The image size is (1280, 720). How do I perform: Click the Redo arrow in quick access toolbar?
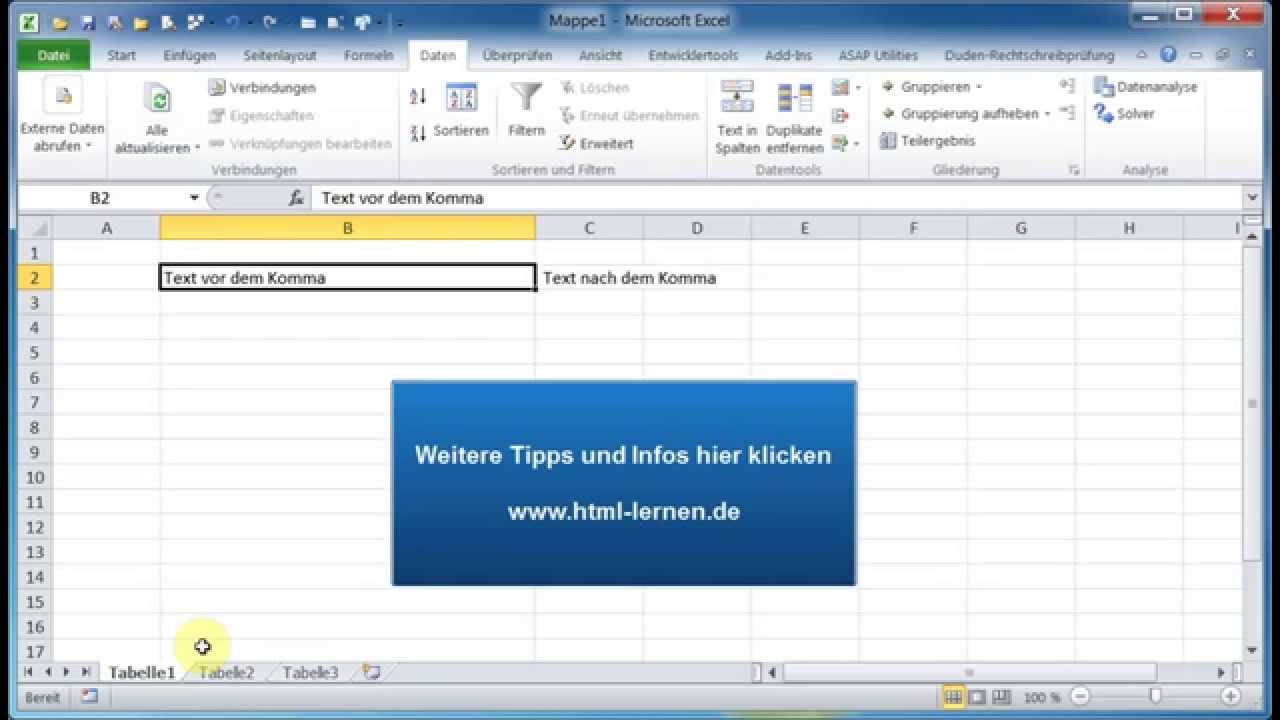coord(269,21)
